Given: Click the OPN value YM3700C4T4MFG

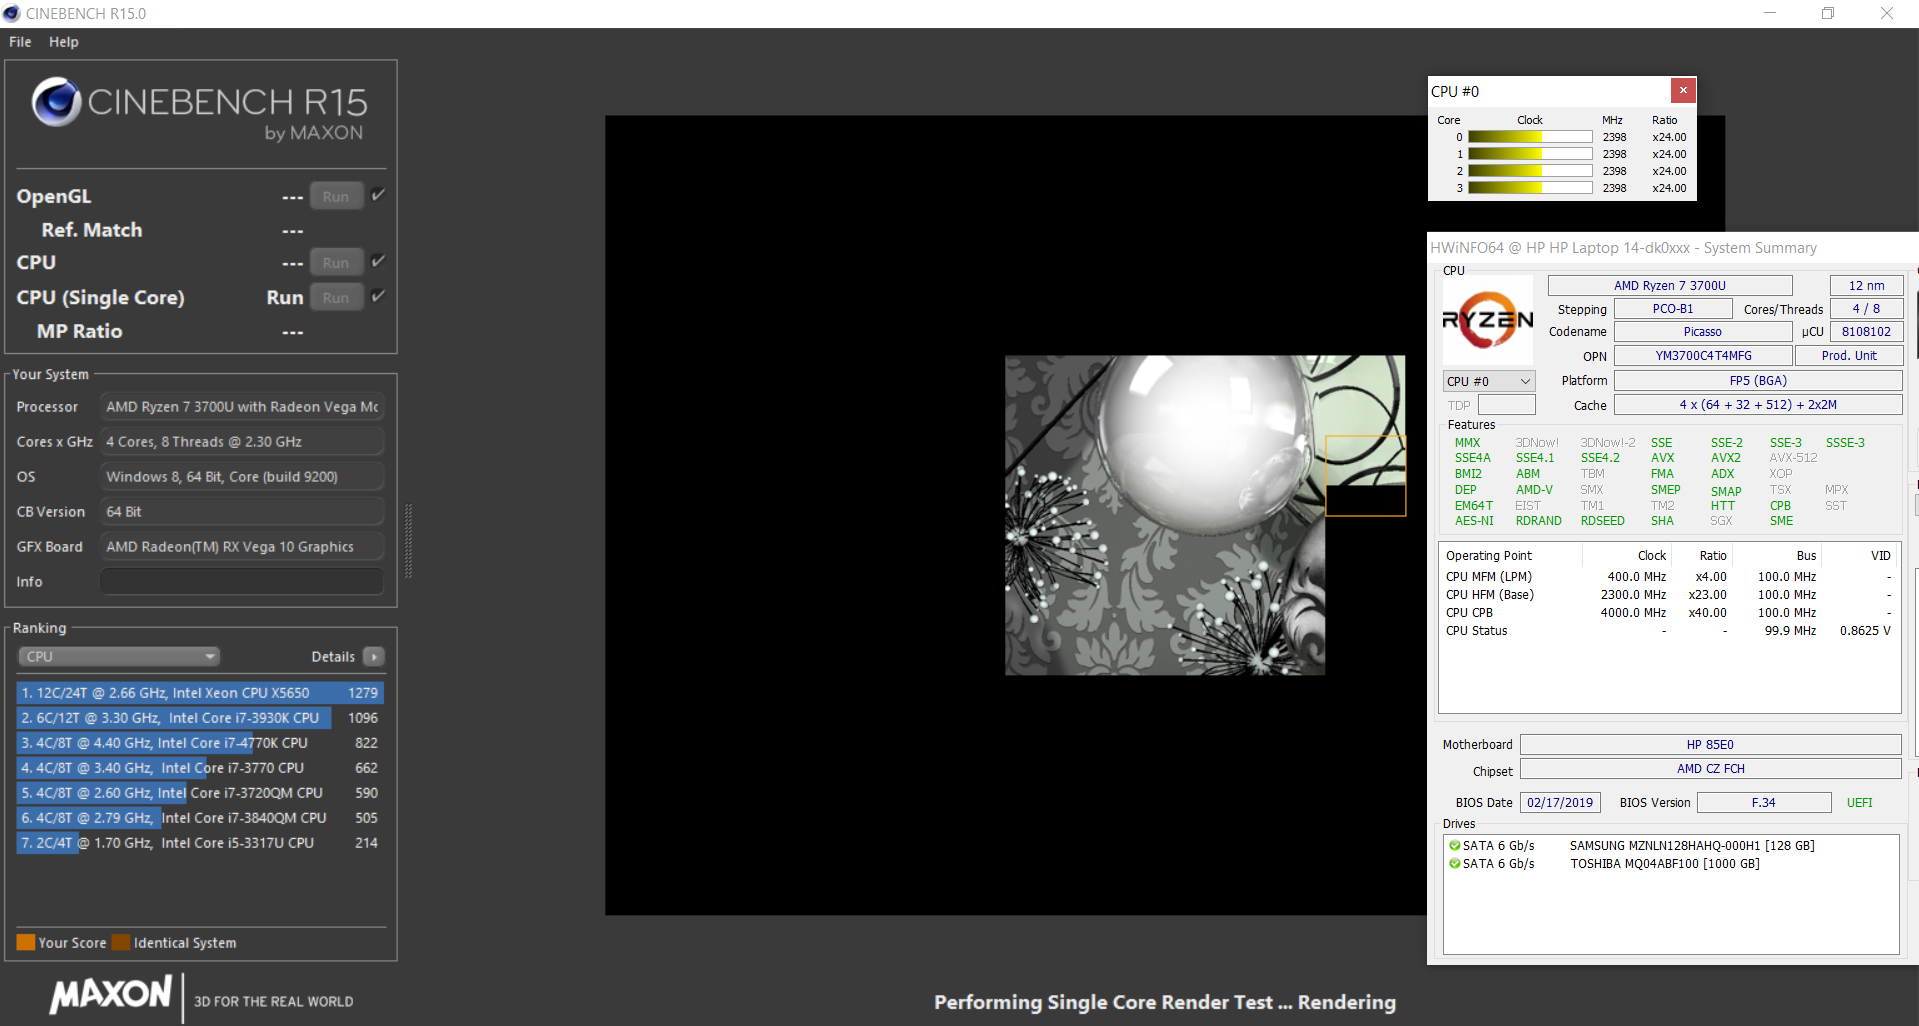Looking at the screenshot, I should (x=1702, y=356).
